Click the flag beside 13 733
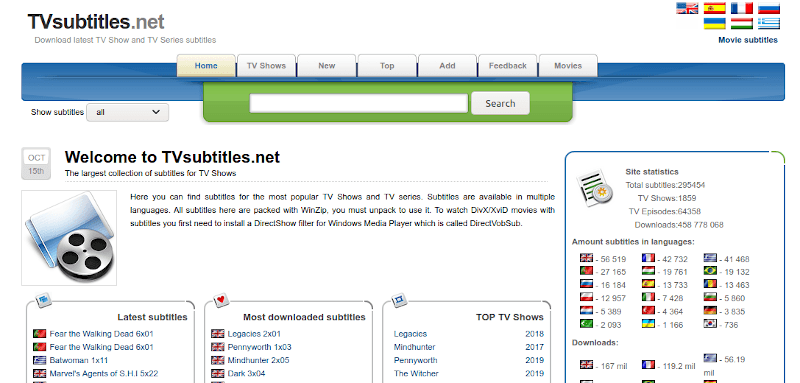This screenshot has height=383, width=800. tap(648, 284)
